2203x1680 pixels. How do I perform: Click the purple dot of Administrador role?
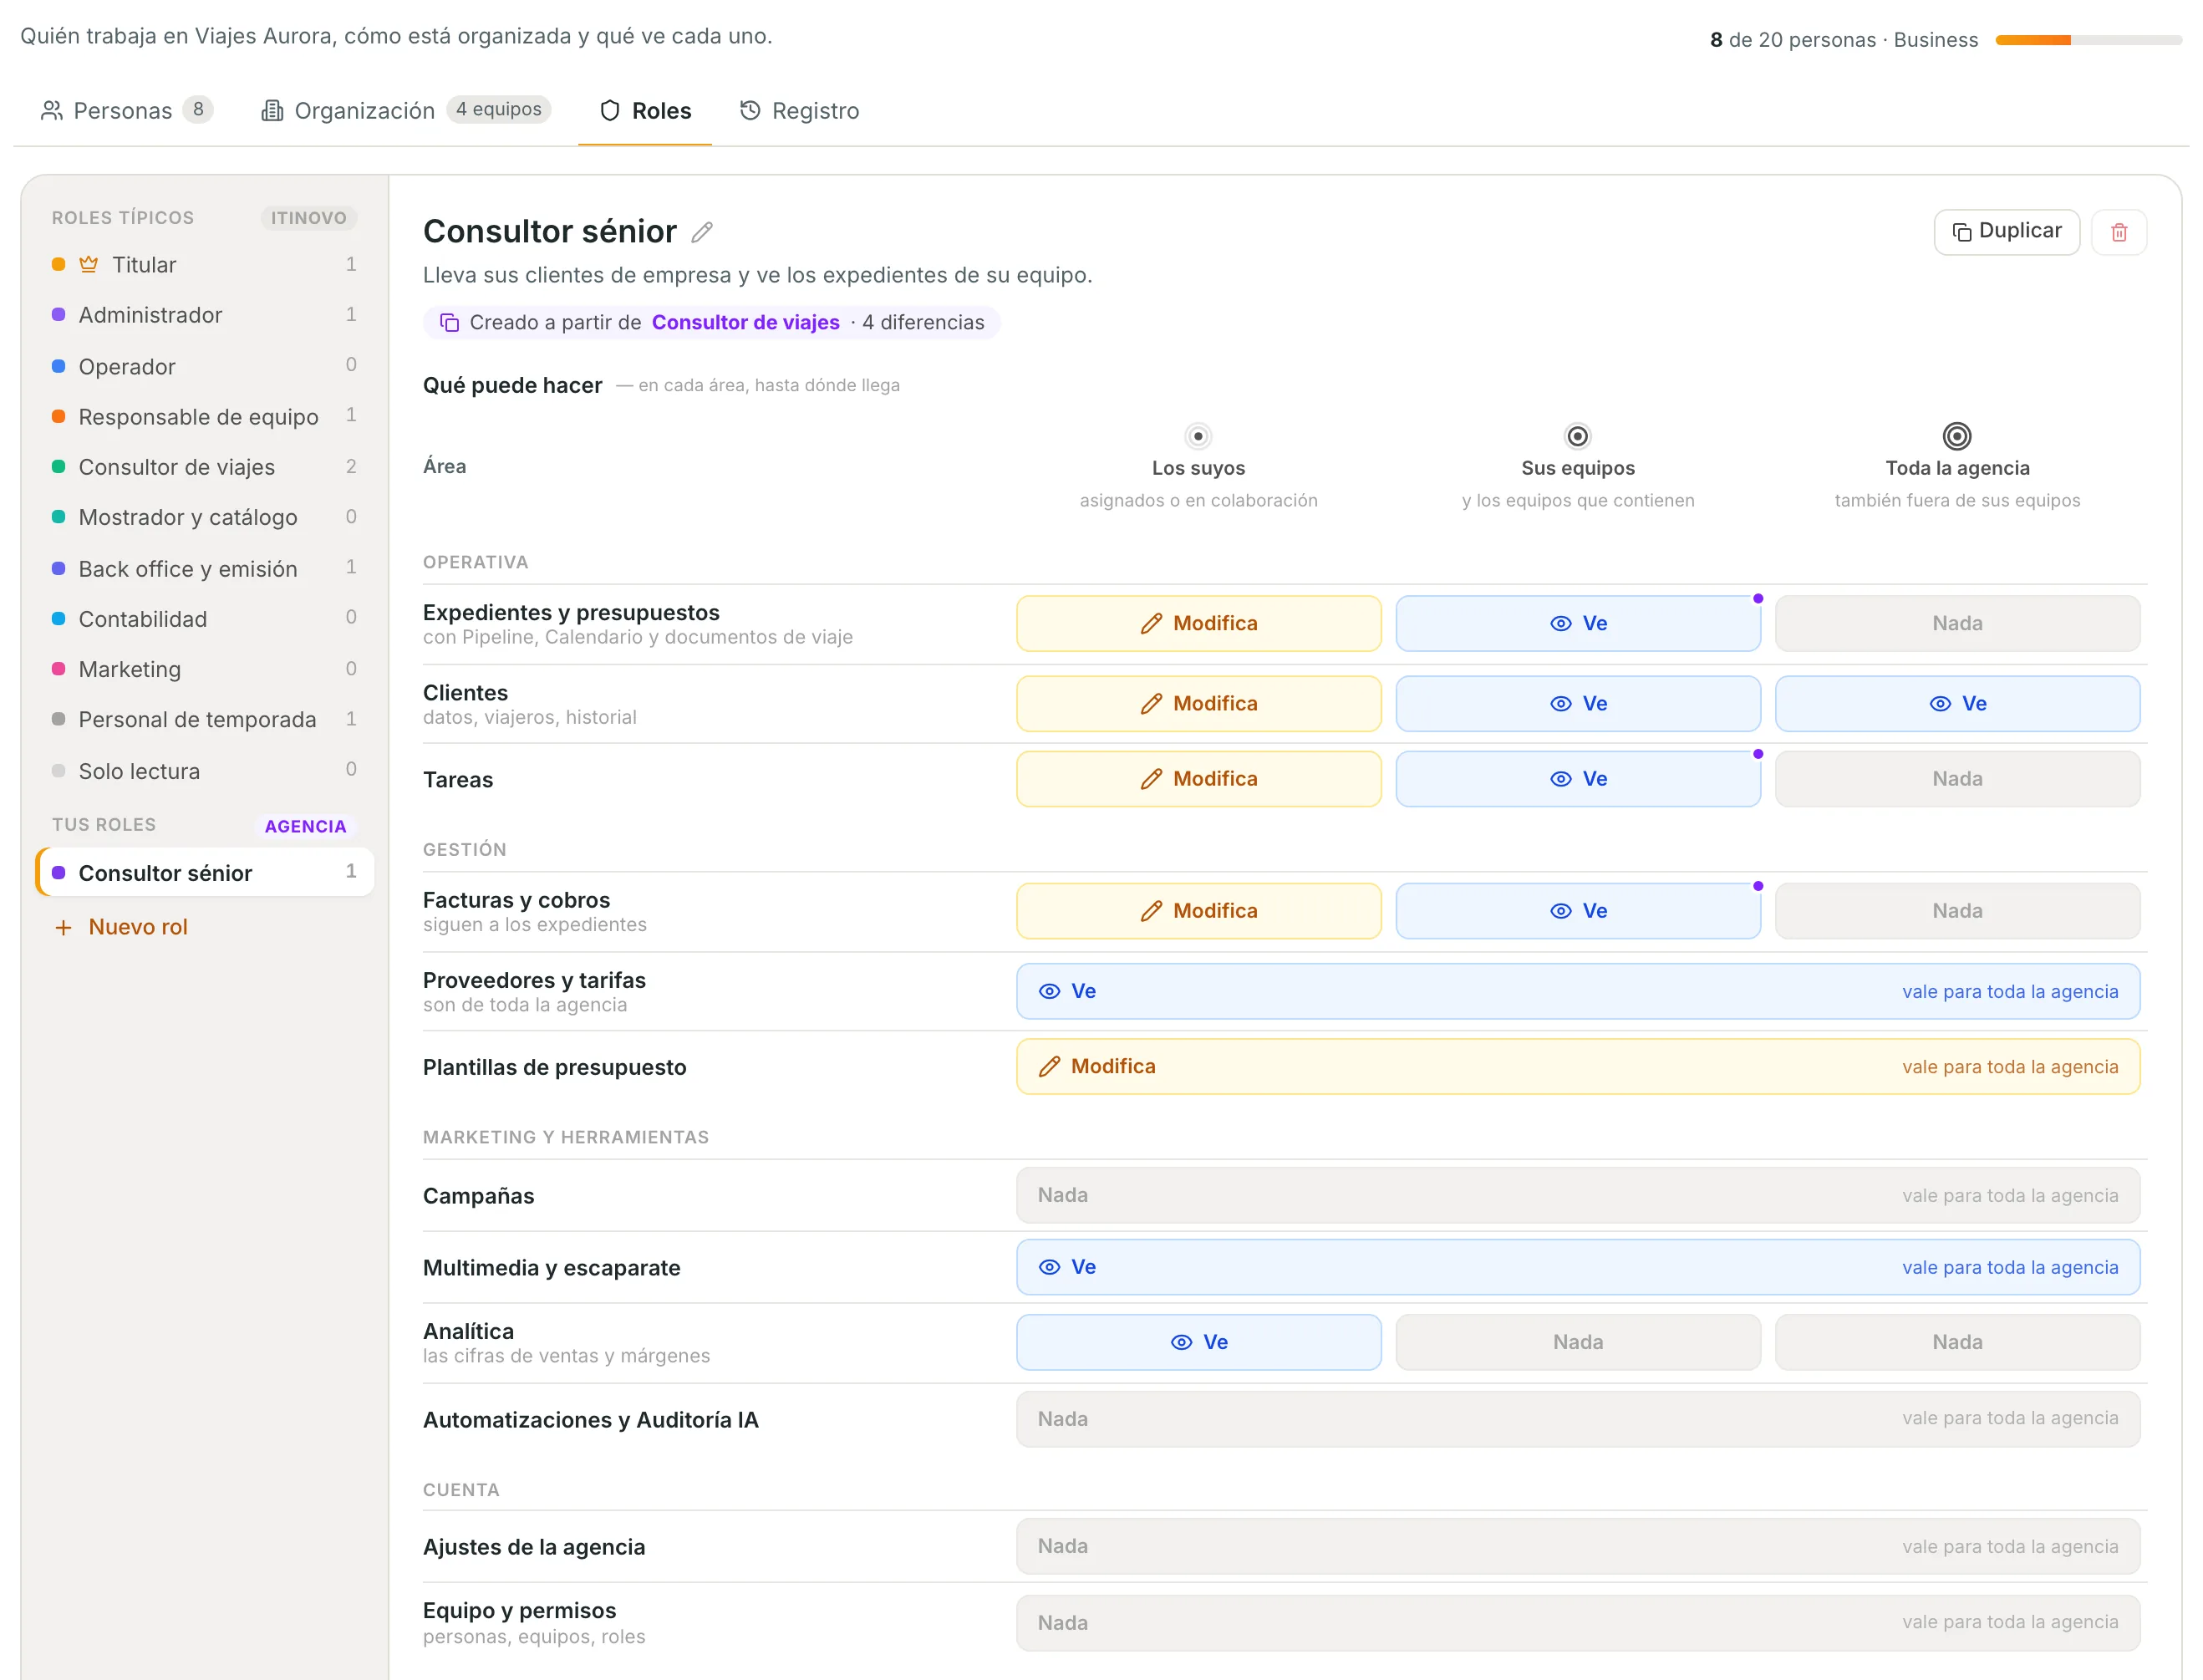click(59, 314)
